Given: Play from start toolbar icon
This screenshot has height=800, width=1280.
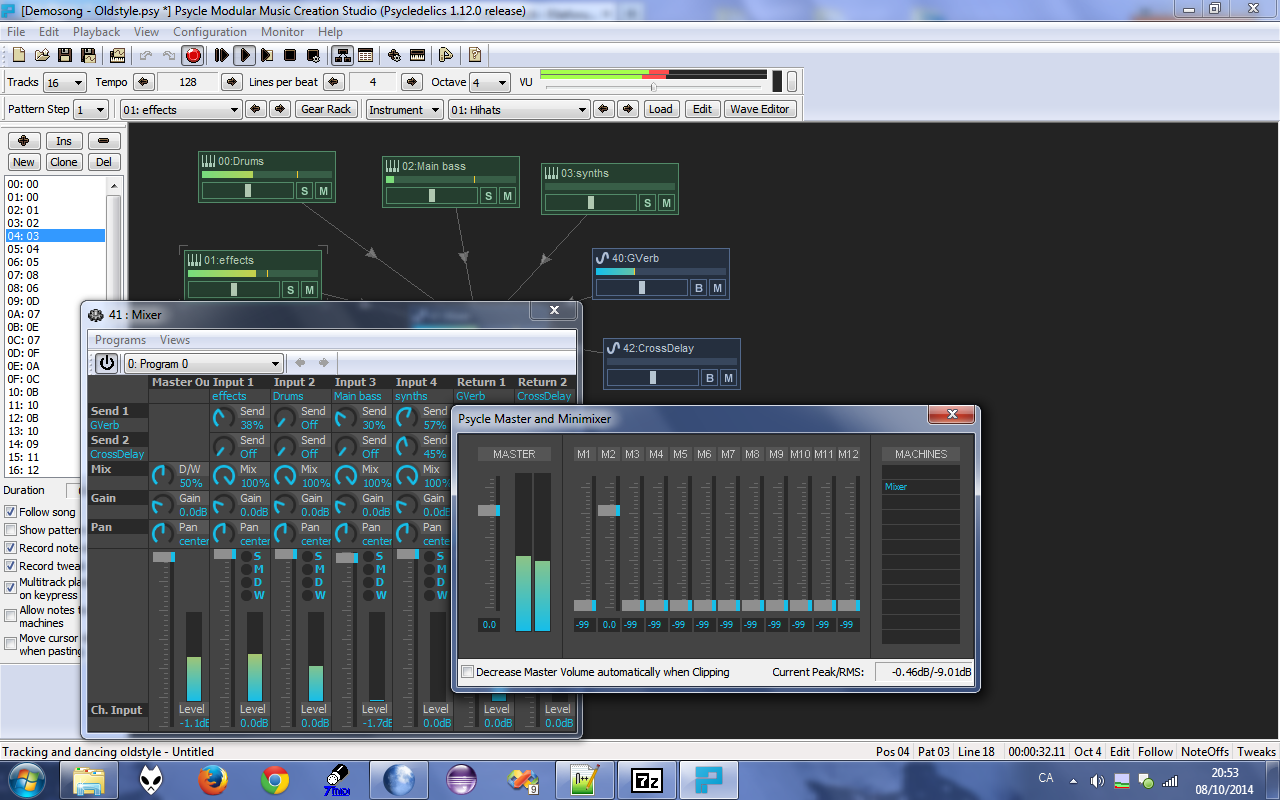Looking at the screenshot, I should (x=222, y=55).
